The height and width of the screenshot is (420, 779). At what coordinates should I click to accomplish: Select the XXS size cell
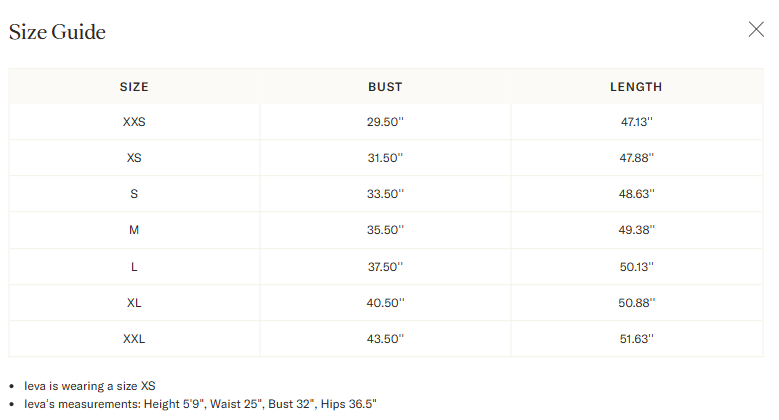(x=134, y=122)
